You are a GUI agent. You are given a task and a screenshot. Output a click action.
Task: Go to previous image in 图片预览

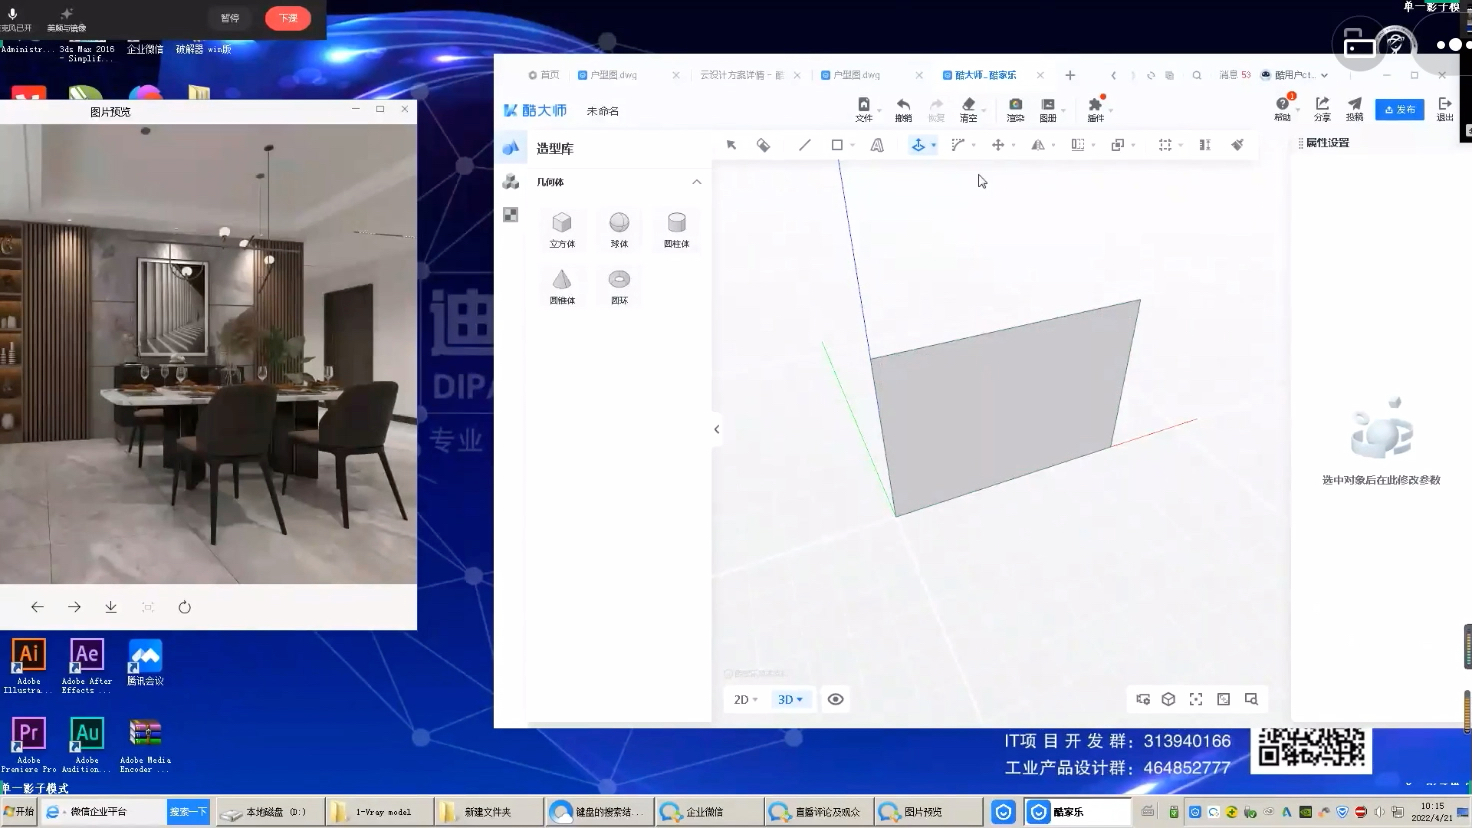tap(37, 607)
